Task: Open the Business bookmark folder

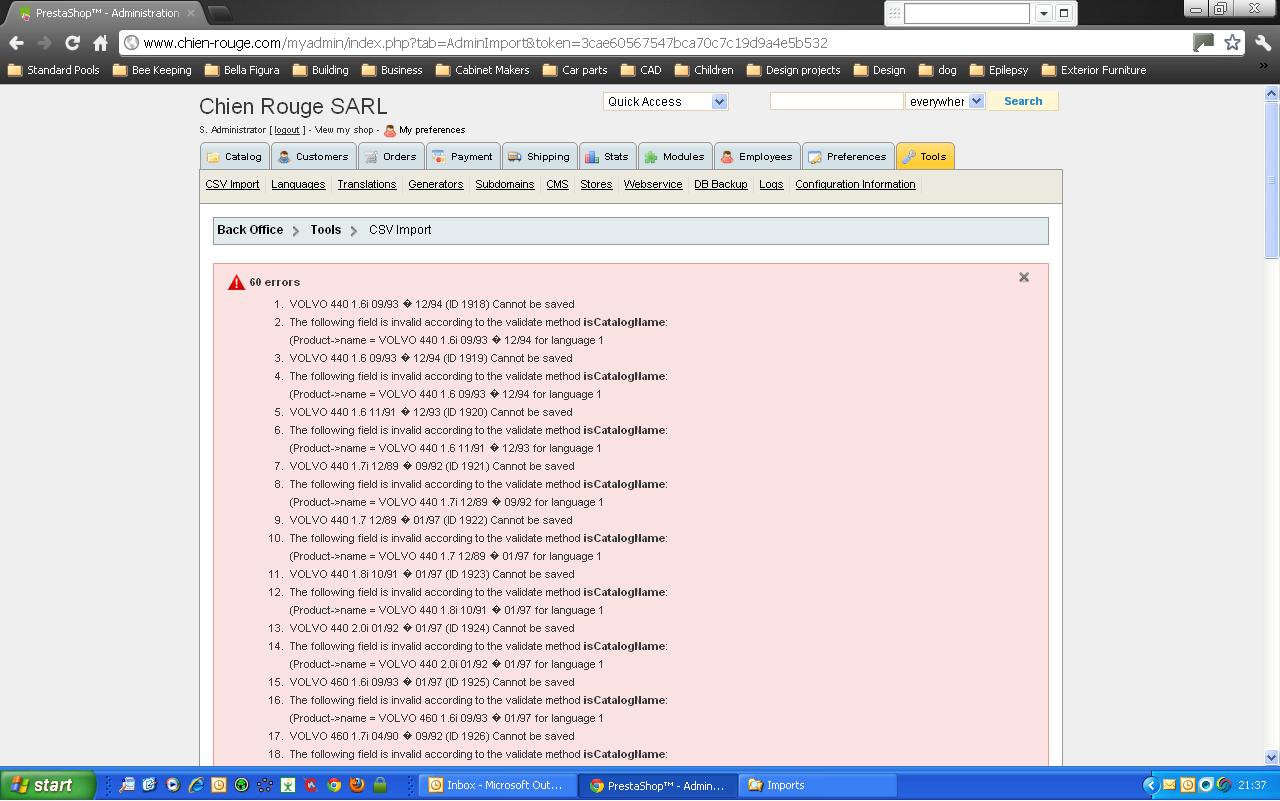Action: click(x=392, y=71)
